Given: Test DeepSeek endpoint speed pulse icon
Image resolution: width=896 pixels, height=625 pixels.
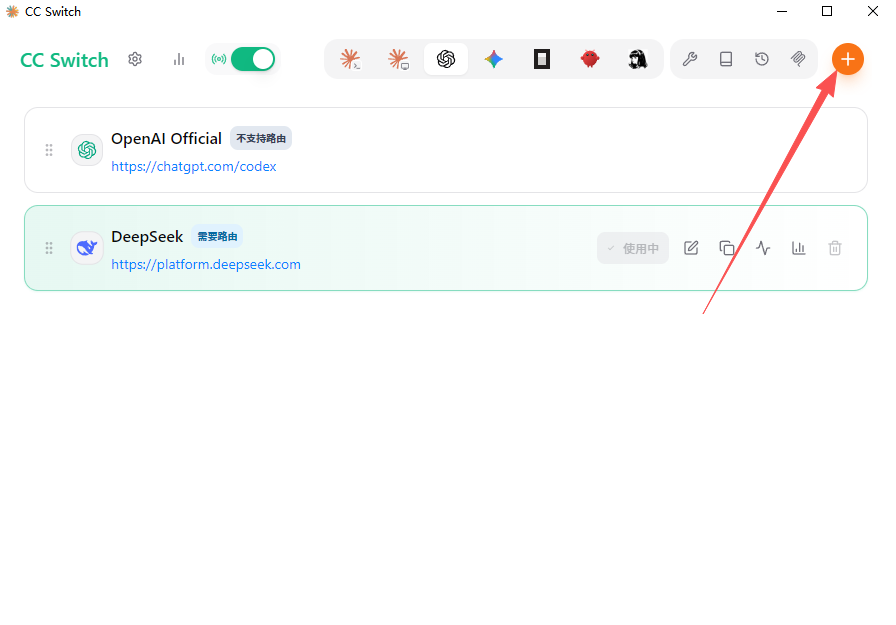Looking at the screenshot, I should coord(763,248).
